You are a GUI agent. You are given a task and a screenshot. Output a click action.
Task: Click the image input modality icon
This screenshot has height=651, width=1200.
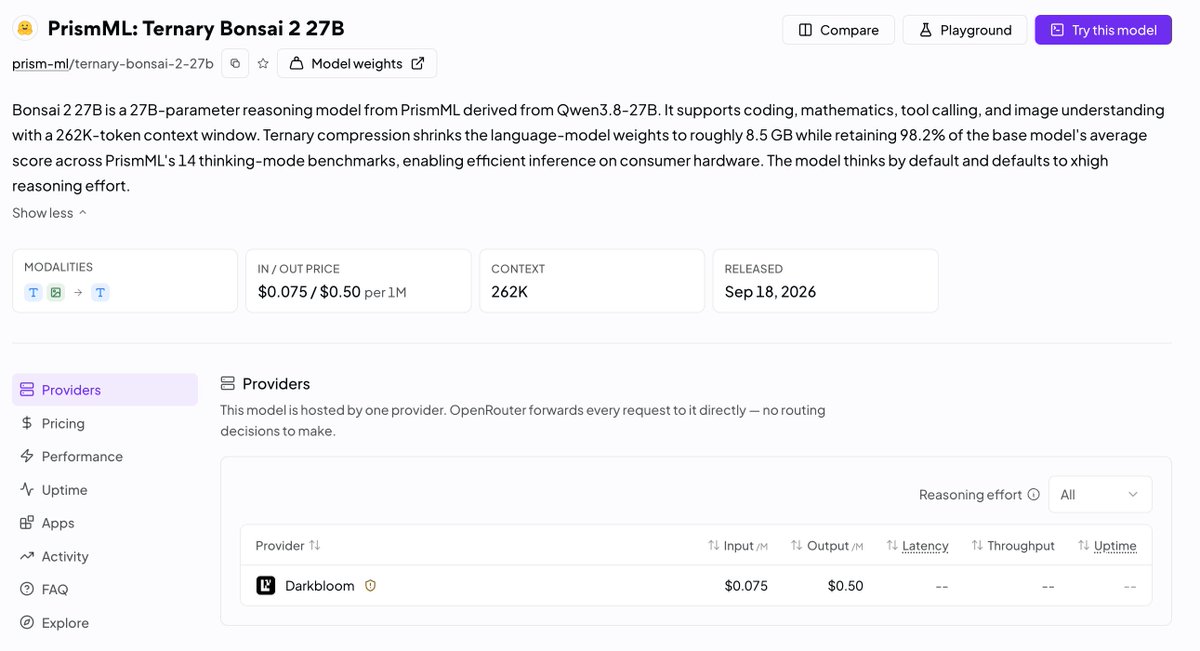(x=56, y=293)
